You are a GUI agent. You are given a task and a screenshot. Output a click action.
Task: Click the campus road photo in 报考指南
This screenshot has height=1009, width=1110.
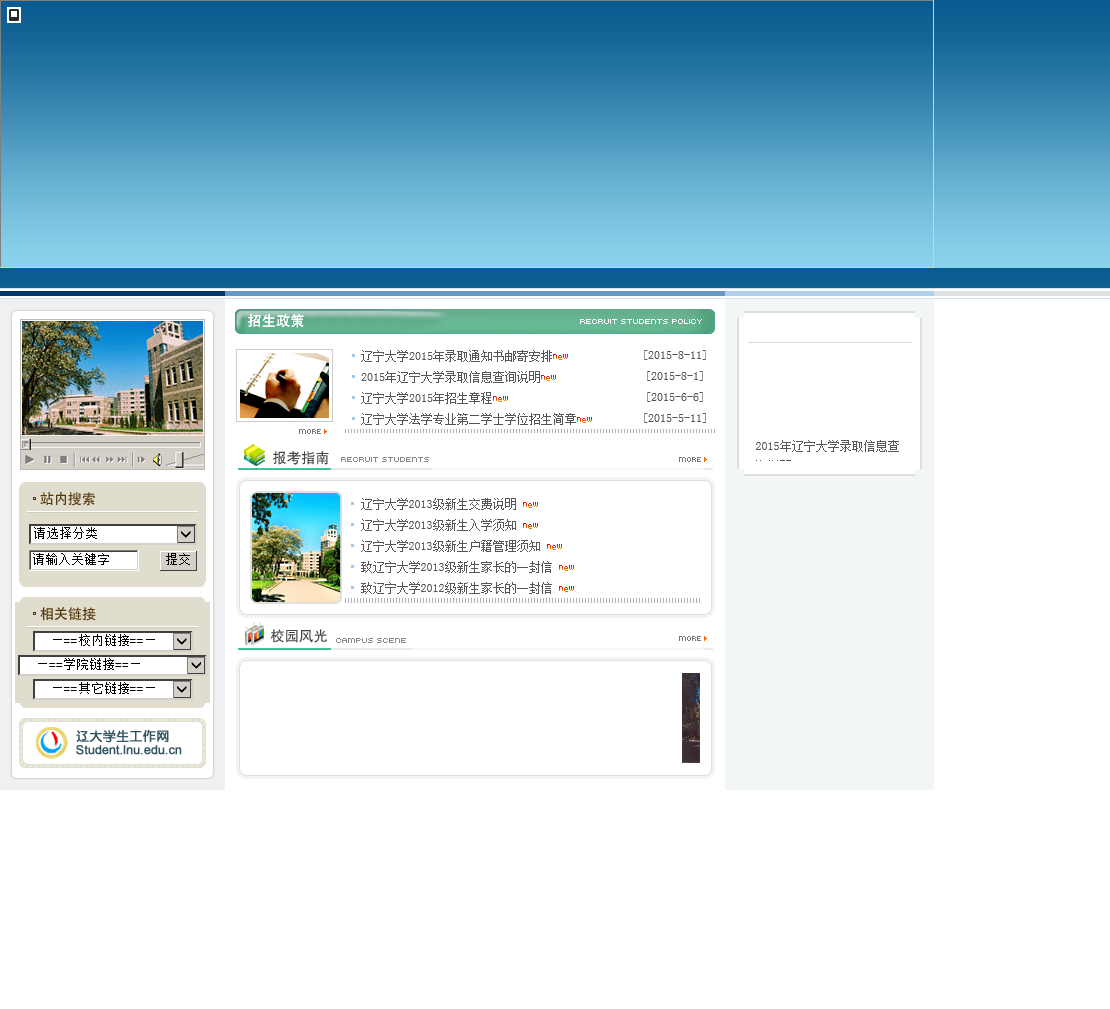coord(296,547)
